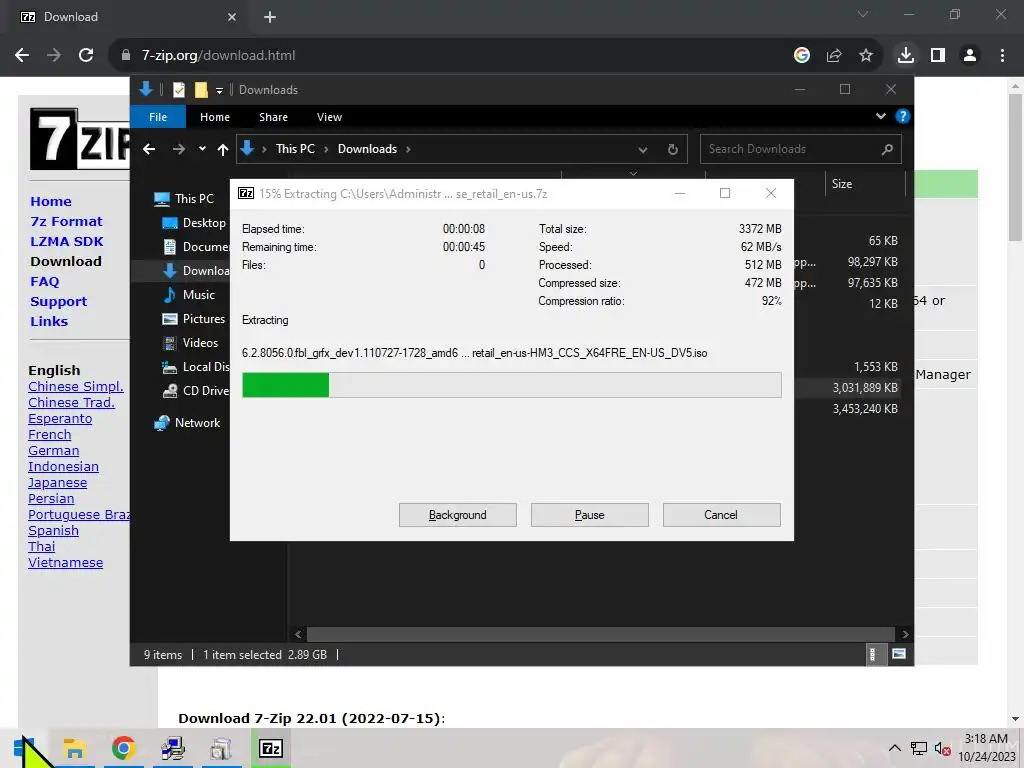Click Downloads in address breadcrumb
Screen dimensions: 1024x768
367,149
